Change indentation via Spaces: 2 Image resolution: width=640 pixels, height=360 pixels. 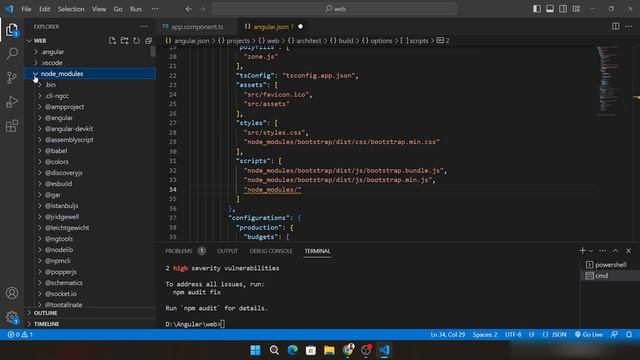point(485,335)
